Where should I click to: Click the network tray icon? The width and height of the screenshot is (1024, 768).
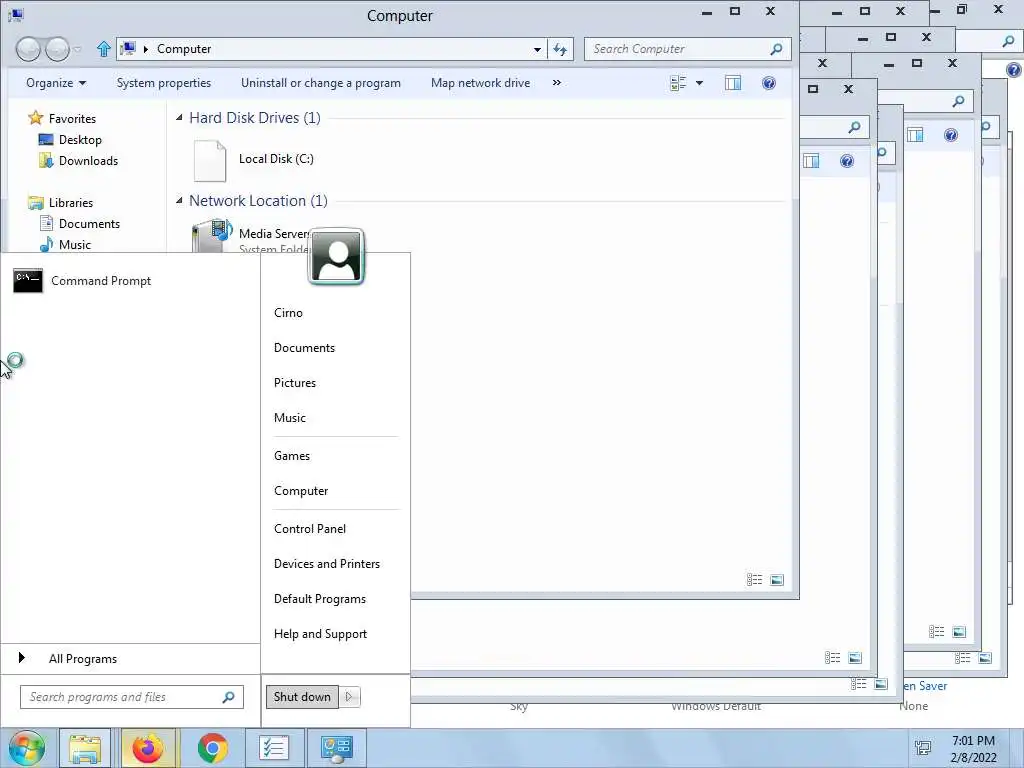click(923, 747)
